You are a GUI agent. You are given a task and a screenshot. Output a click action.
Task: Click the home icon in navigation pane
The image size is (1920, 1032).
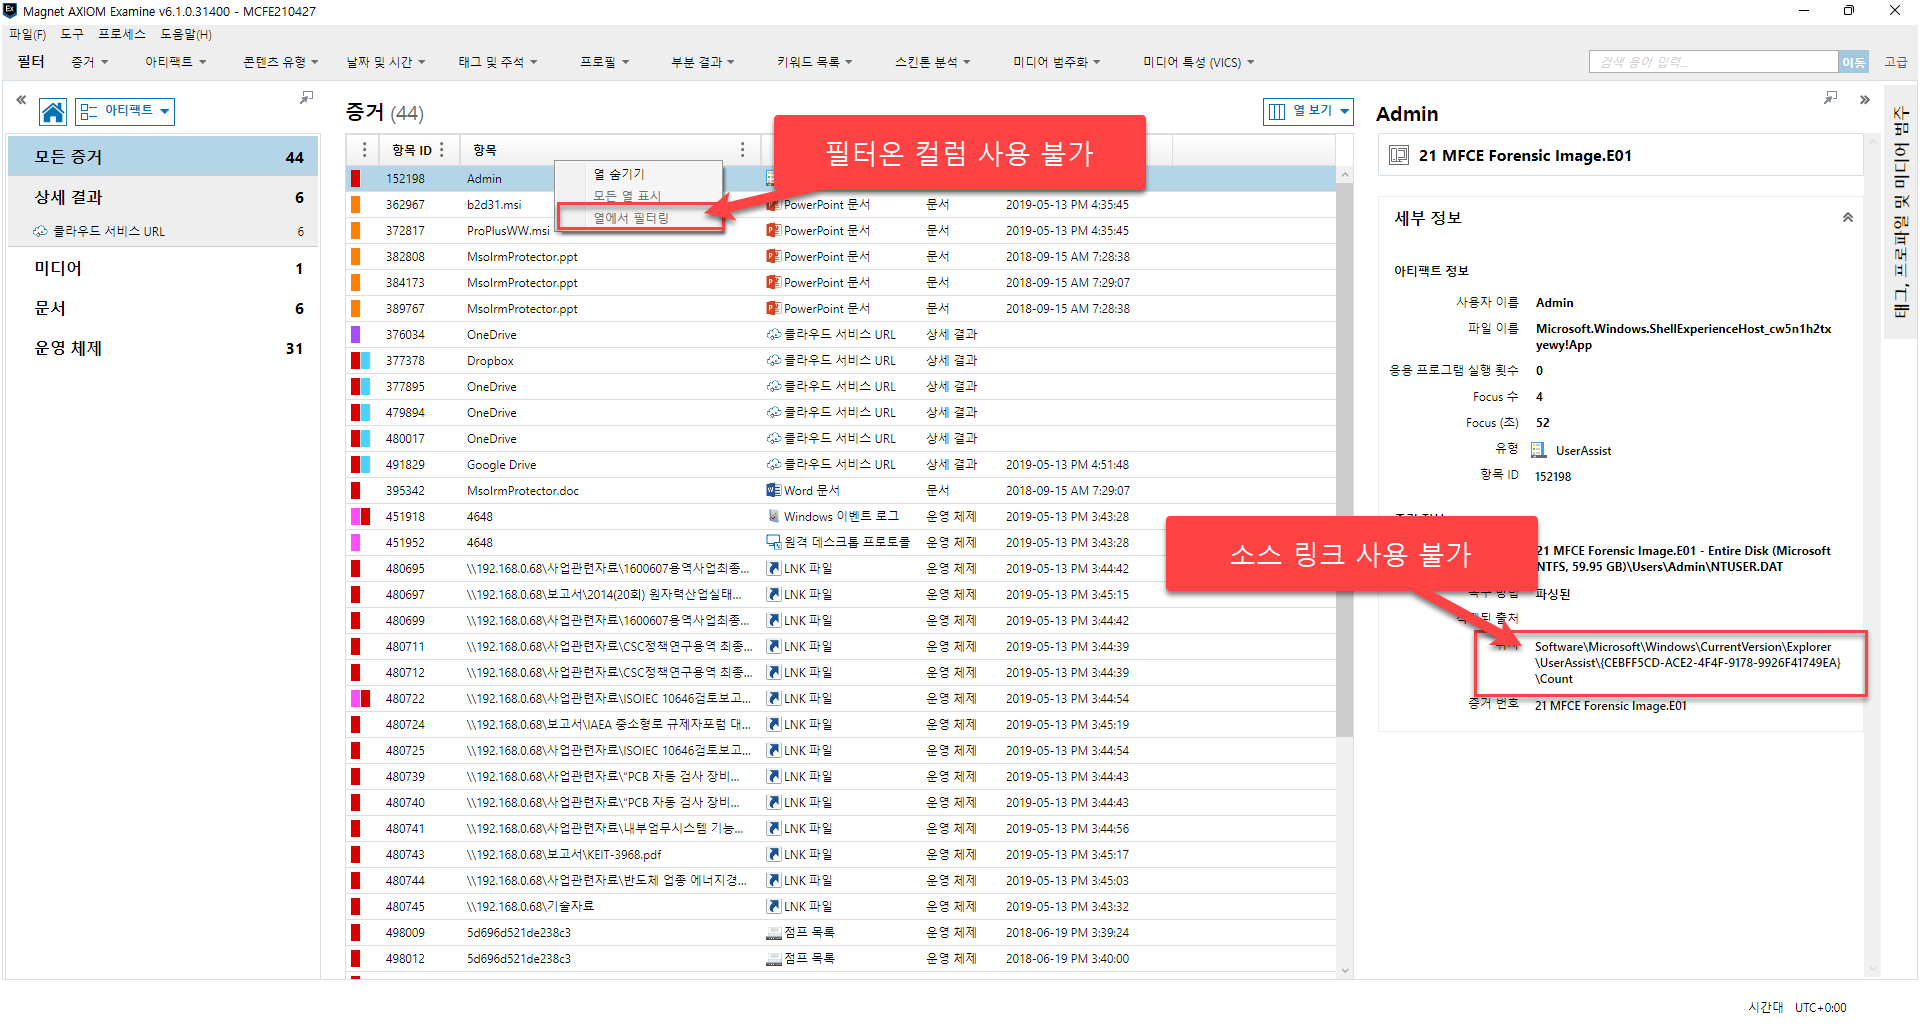pos(53,111)
